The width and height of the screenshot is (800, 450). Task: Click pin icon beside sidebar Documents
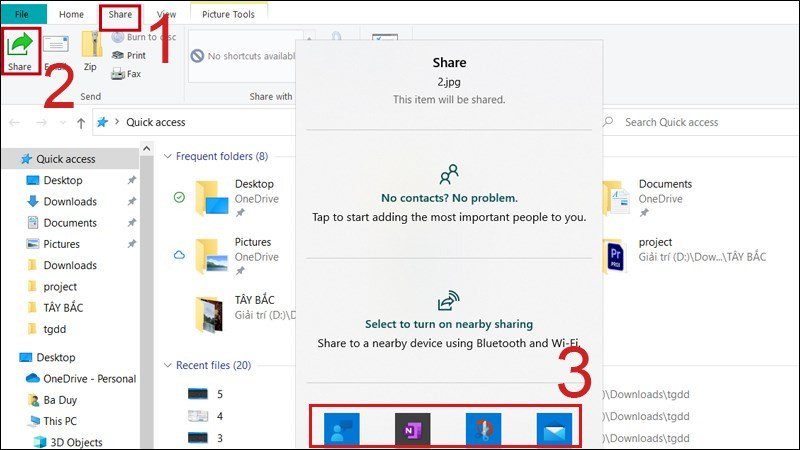132,222
